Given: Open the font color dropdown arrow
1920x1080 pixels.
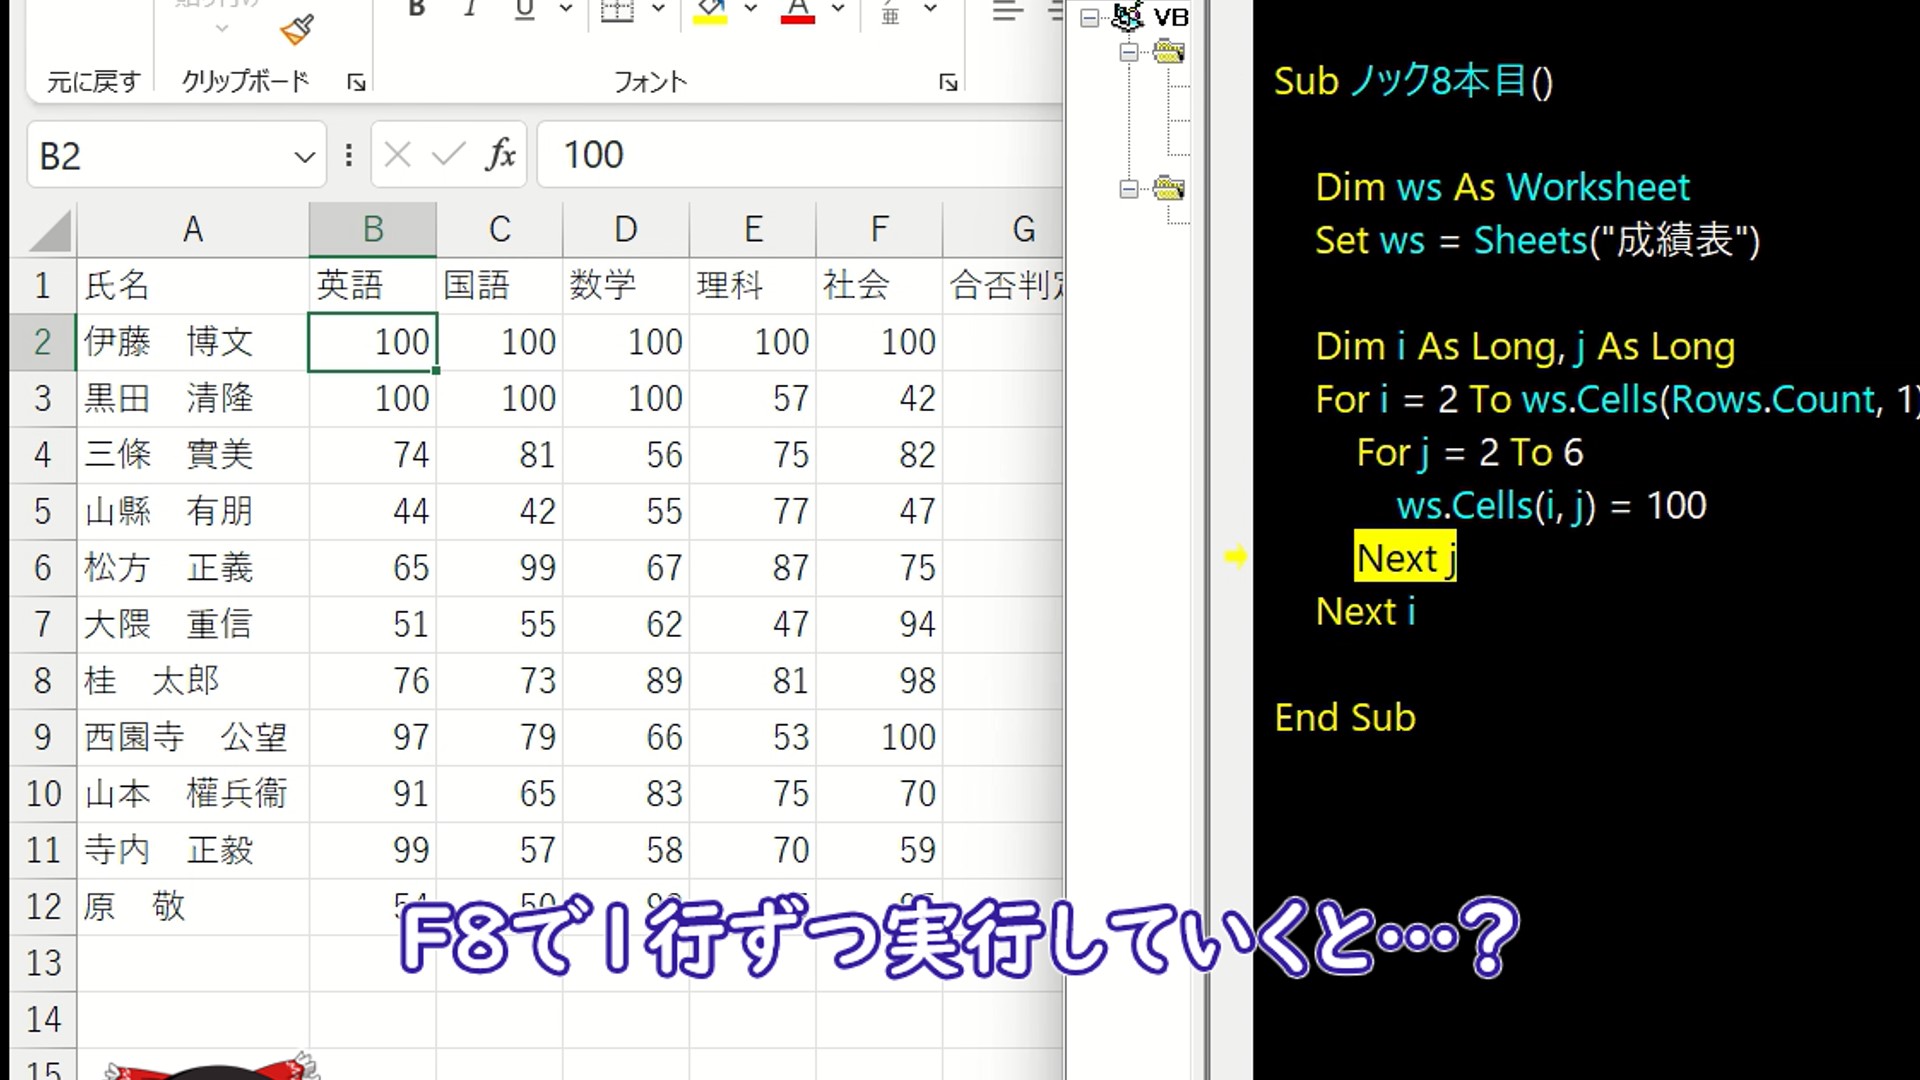Looking at the screenshot, I should click(x=838, y=9).
